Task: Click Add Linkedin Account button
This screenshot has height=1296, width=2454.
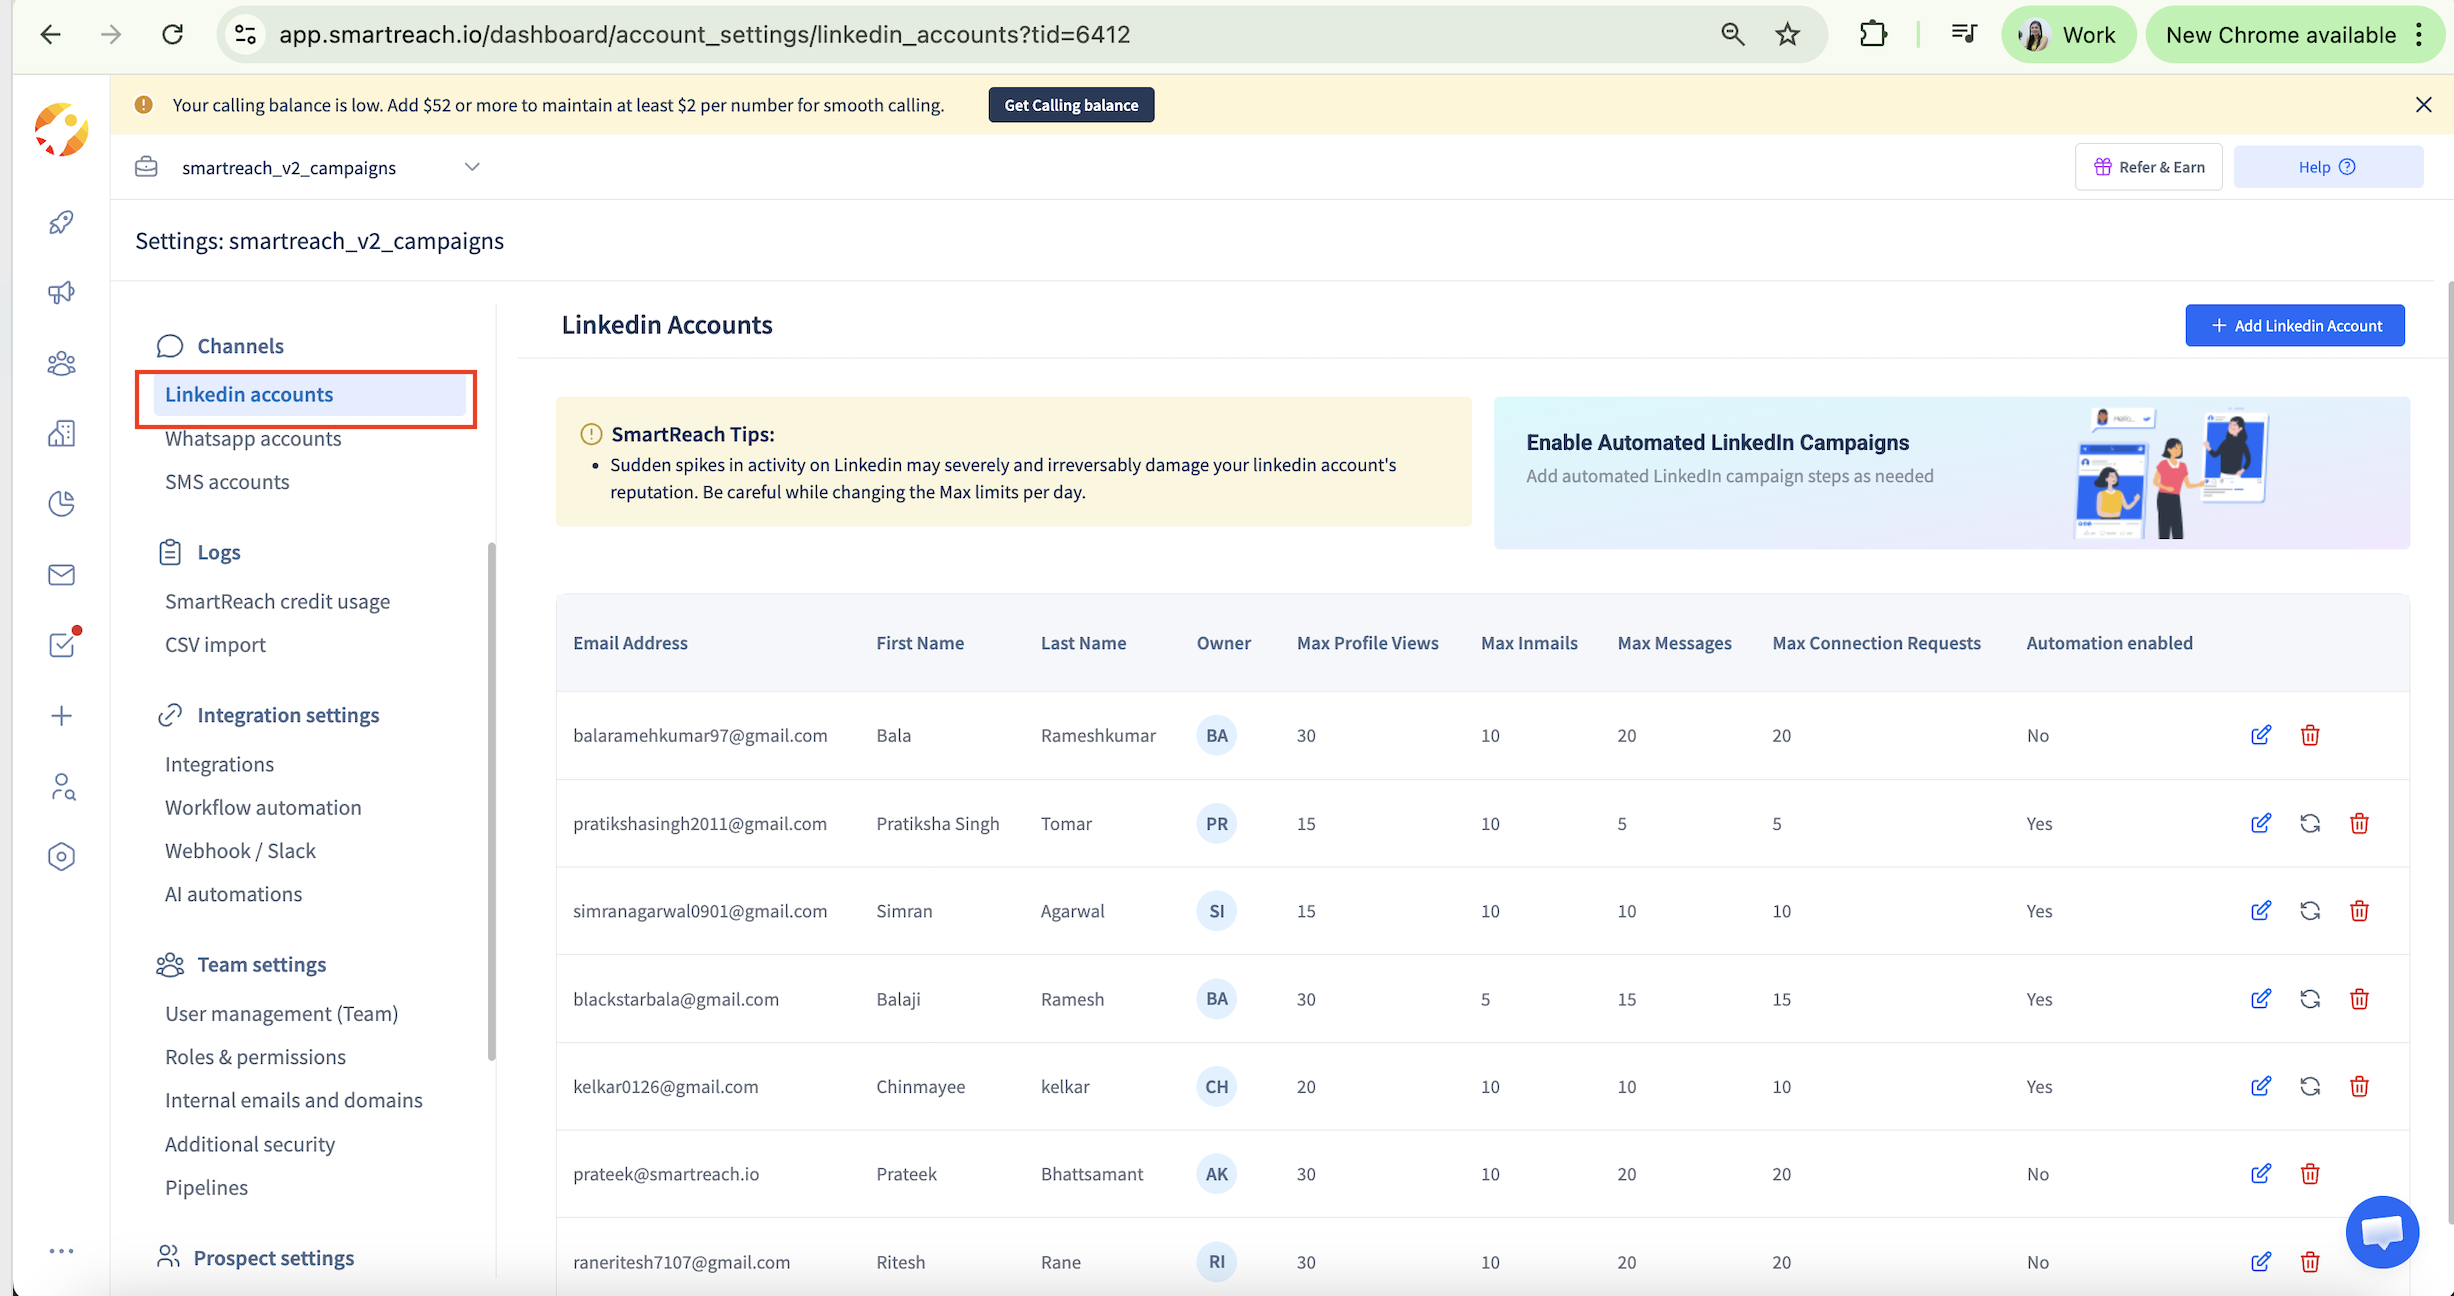Action: (2294, 326)
